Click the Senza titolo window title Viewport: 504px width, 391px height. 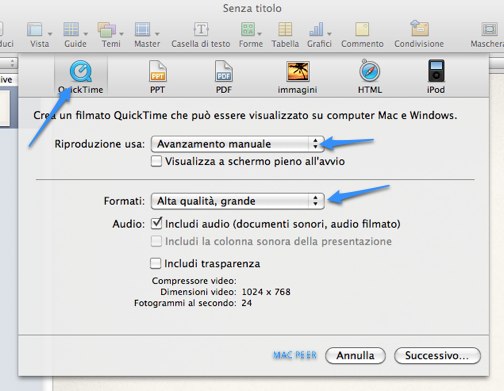point(252,8)
